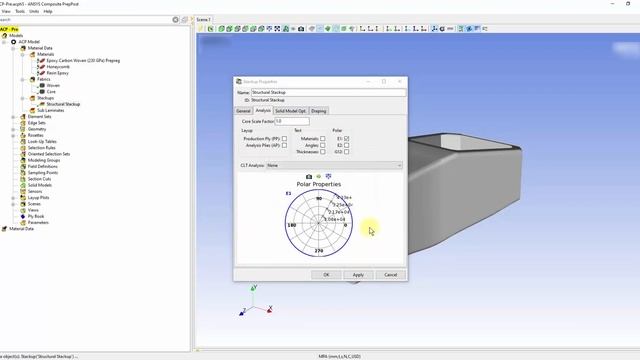Click the Sampling Points icon in the tree
The width and height of the screenshot is (640, 360).
pos(23,173)
